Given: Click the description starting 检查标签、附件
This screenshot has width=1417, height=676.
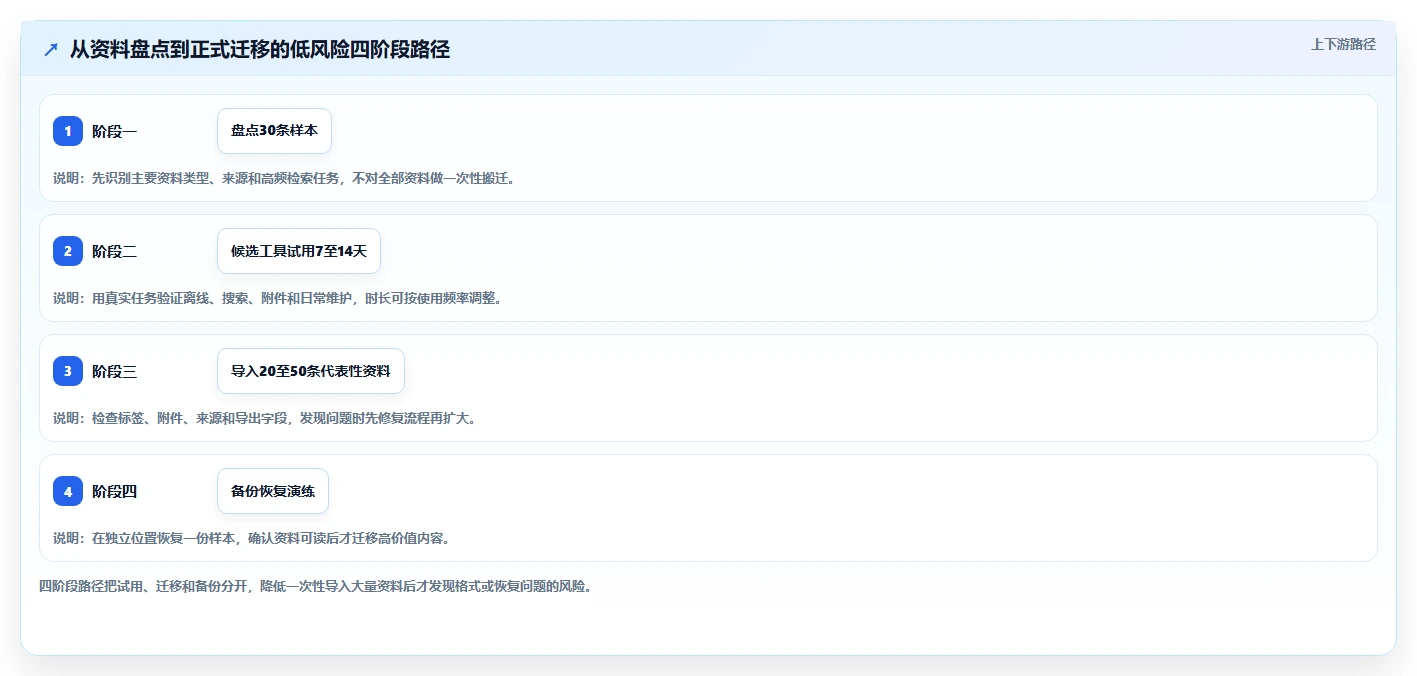Looking at the screenshot, I should pos(265,418).
